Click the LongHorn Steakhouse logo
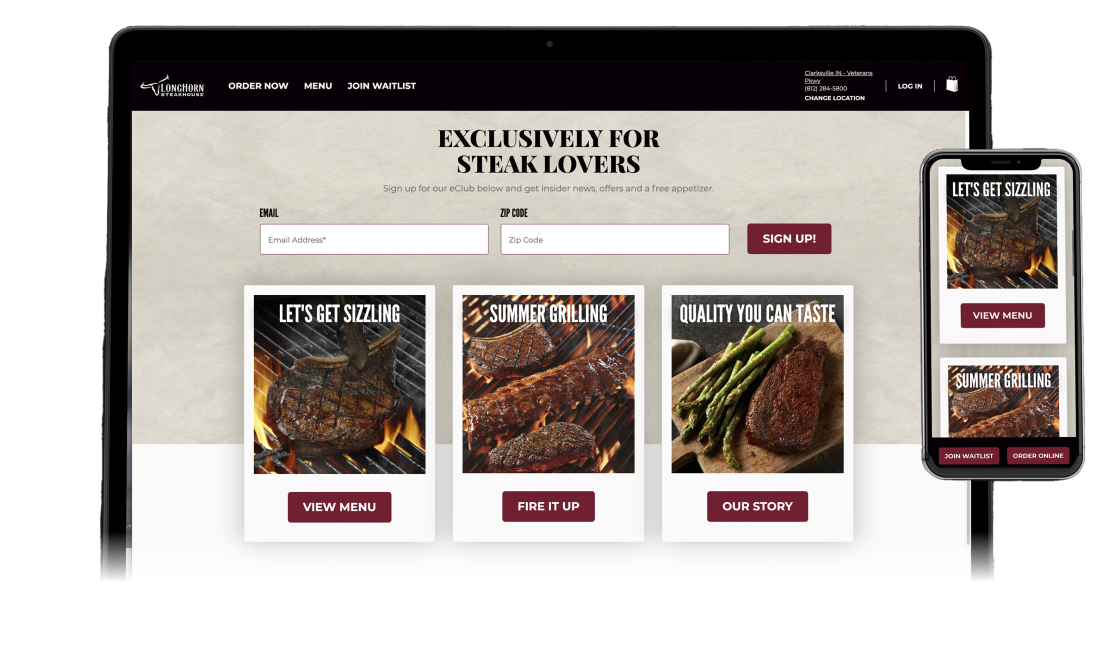 [172, 86]
